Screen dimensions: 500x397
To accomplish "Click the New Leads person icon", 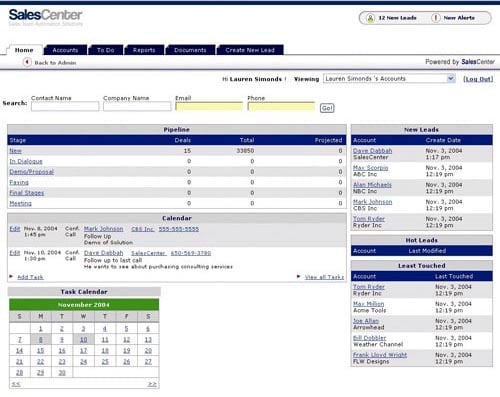I will 370,18.
